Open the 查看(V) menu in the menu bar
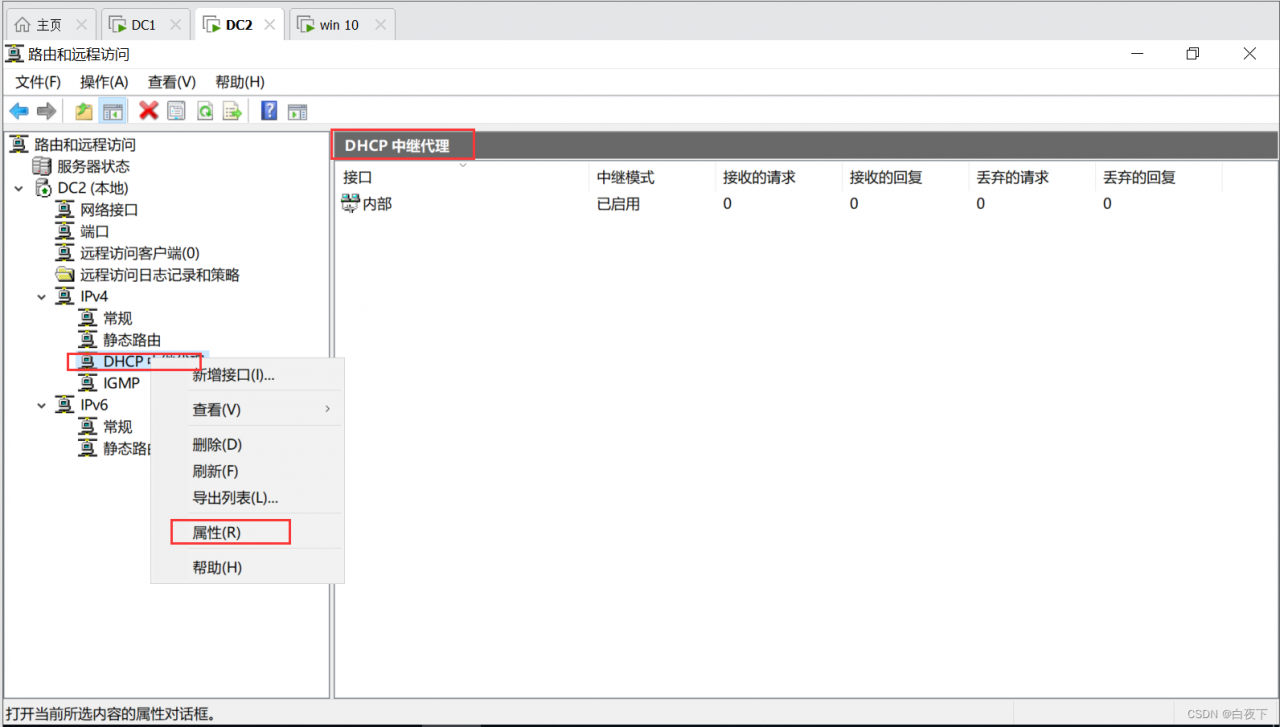 click(x=172, y=82)
